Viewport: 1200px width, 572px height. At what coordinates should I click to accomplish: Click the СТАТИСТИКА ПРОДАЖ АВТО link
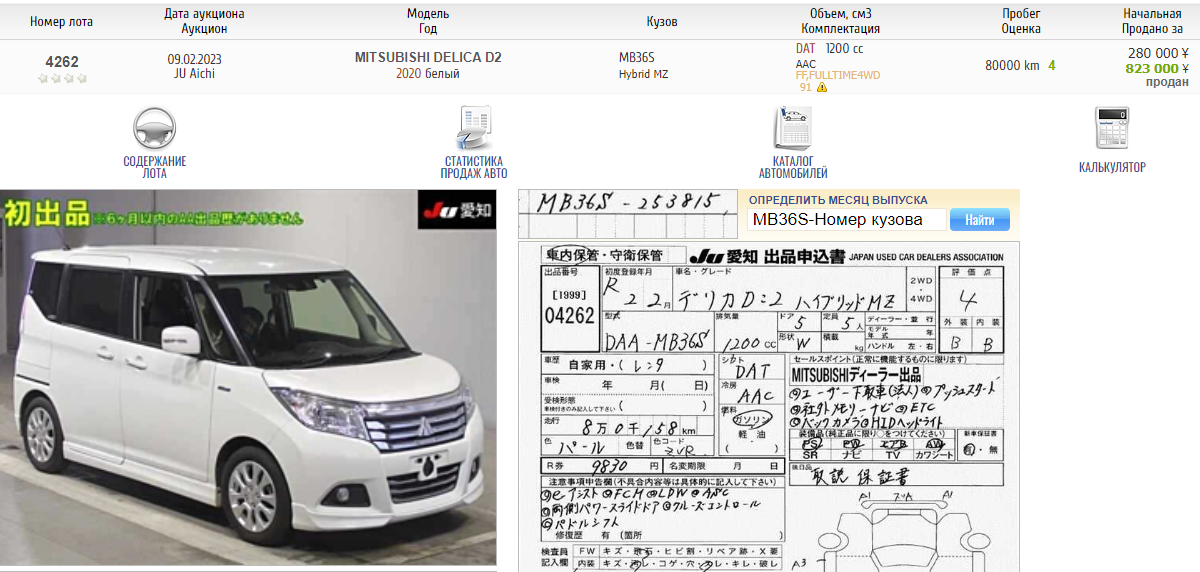pos(473,167)
